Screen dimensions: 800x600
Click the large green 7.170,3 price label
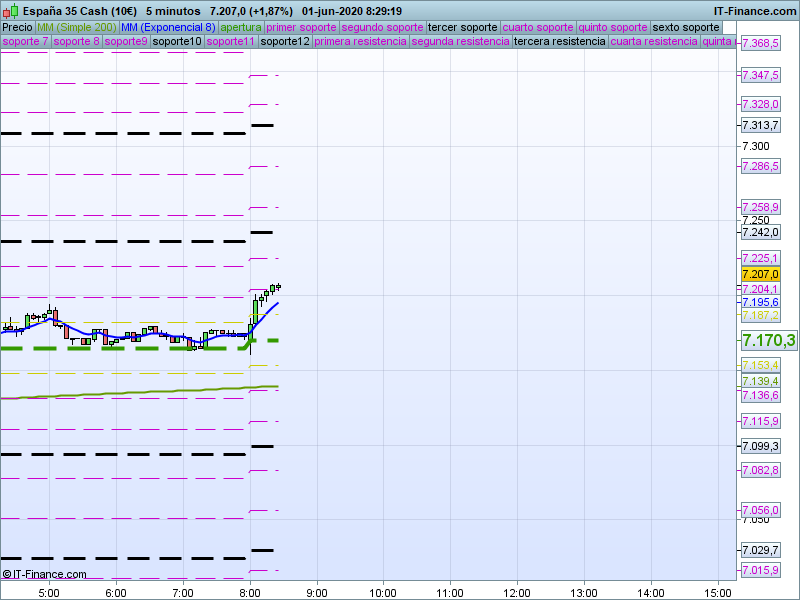[x=768, y=341]
